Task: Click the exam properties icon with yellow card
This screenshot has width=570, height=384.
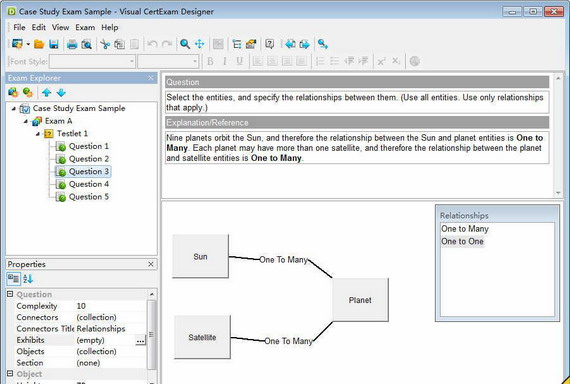Action: [x=251, y=44]
